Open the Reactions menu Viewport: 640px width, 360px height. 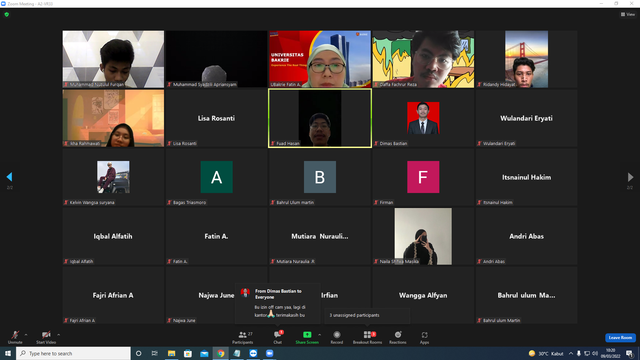pos(398,337)
